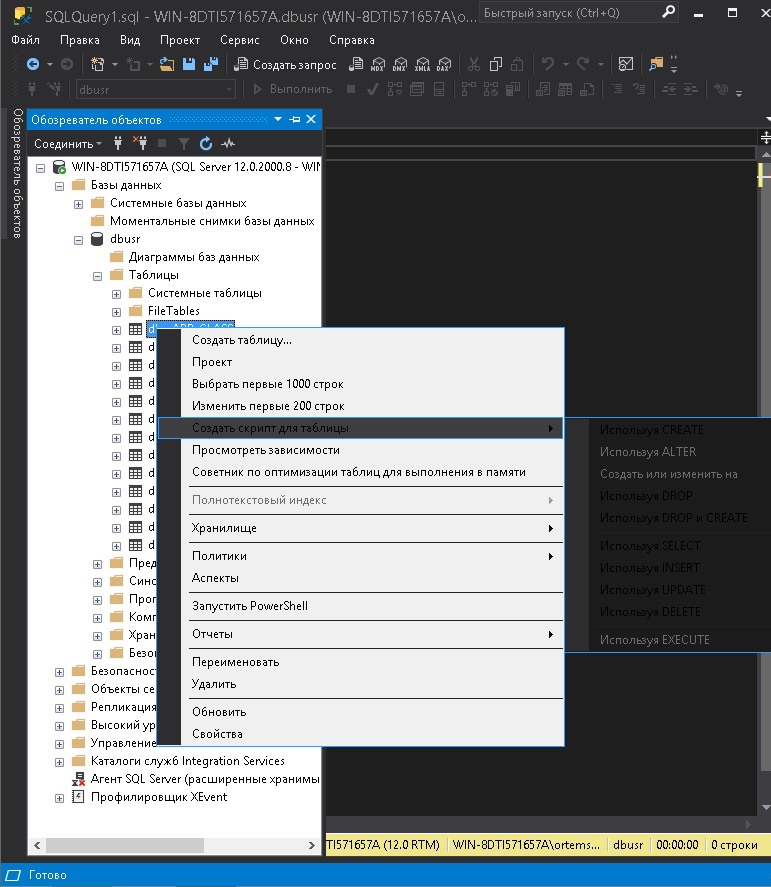The image size is (771, 887).
Task: Choose Выбрать первые 1000 строк
Action: [361, 384]
